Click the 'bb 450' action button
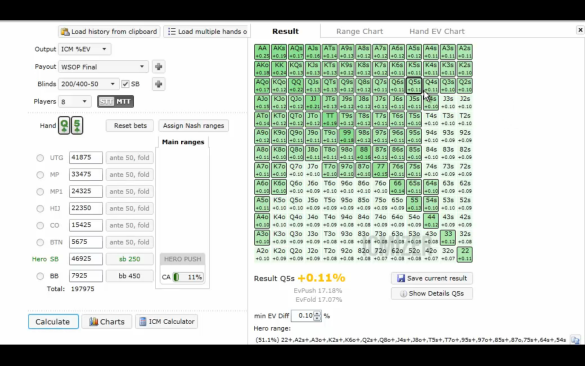The width and height of the screenshot is (585, 366). coord(129,276)
